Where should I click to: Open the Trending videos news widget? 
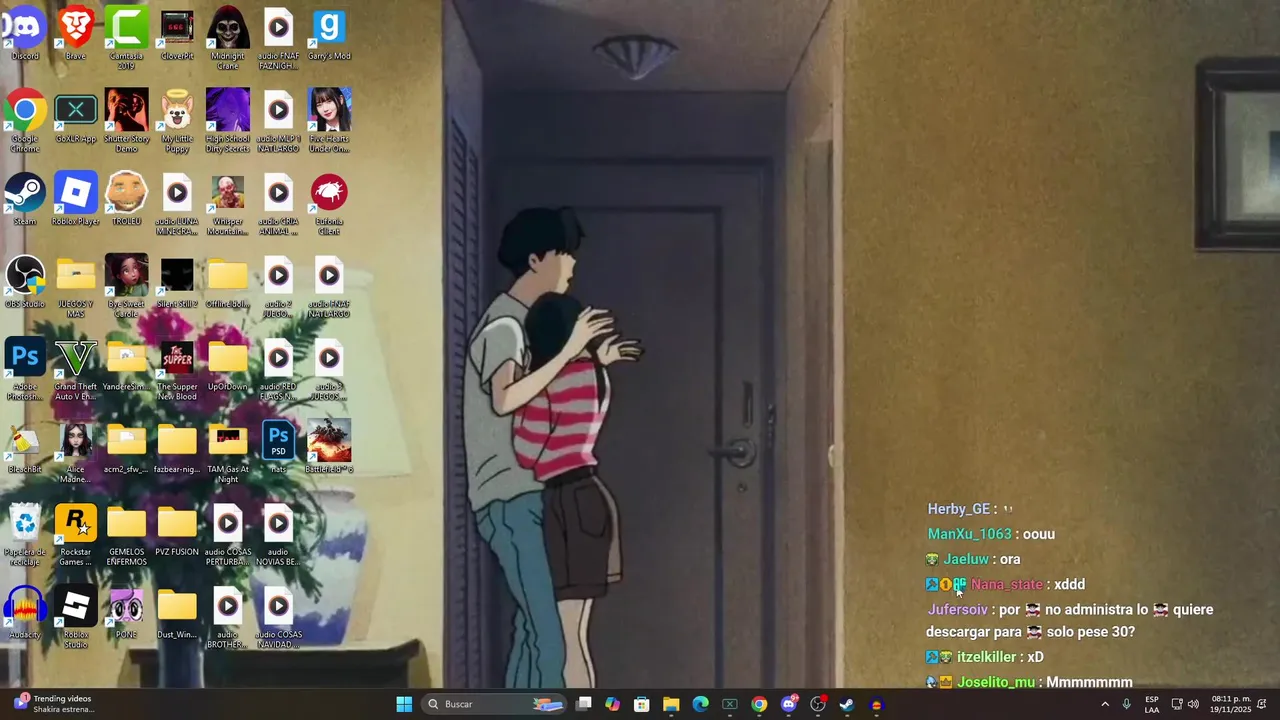point(54,704)
